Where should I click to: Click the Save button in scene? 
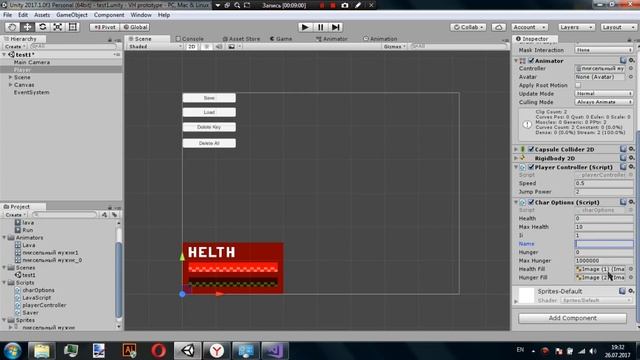coord(209,98)
